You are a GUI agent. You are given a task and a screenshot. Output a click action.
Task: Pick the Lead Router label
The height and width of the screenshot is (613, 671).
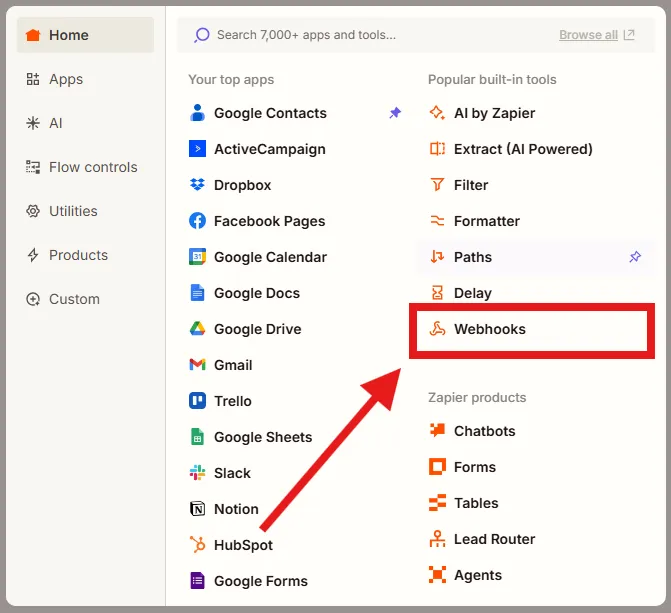point(494,539)
